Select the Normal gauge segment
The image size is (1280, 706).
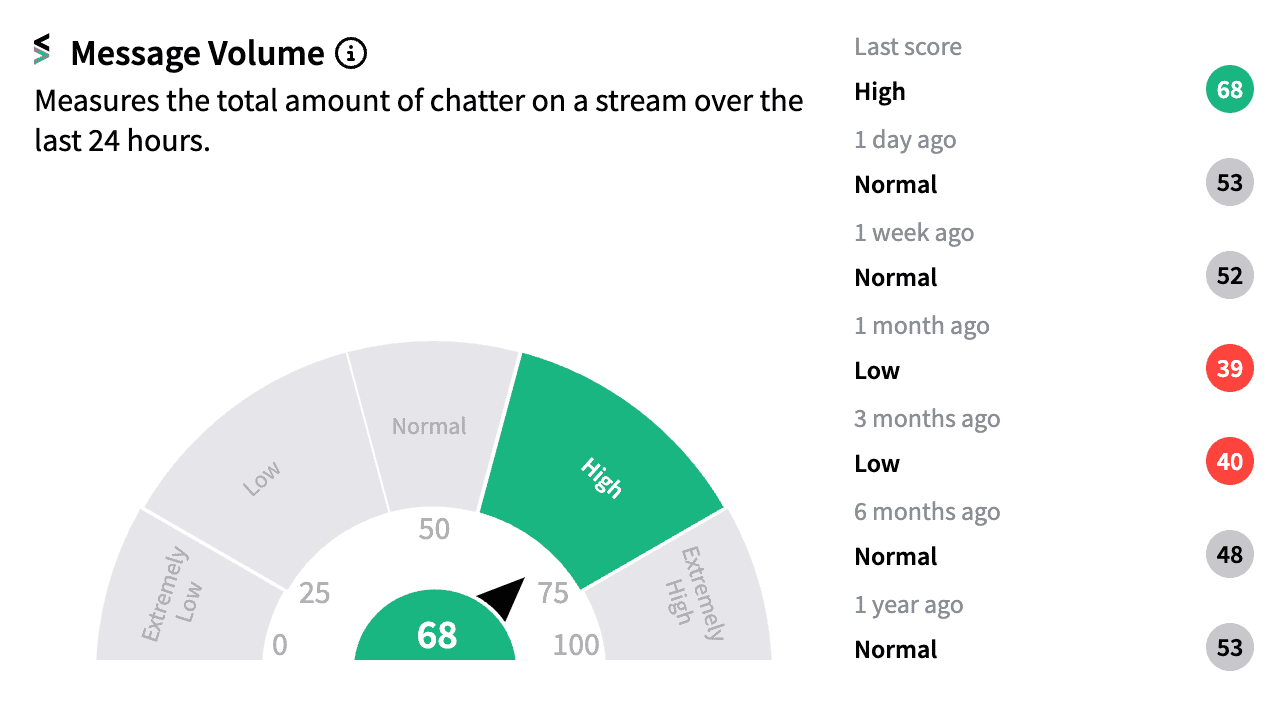pos(429,428)
